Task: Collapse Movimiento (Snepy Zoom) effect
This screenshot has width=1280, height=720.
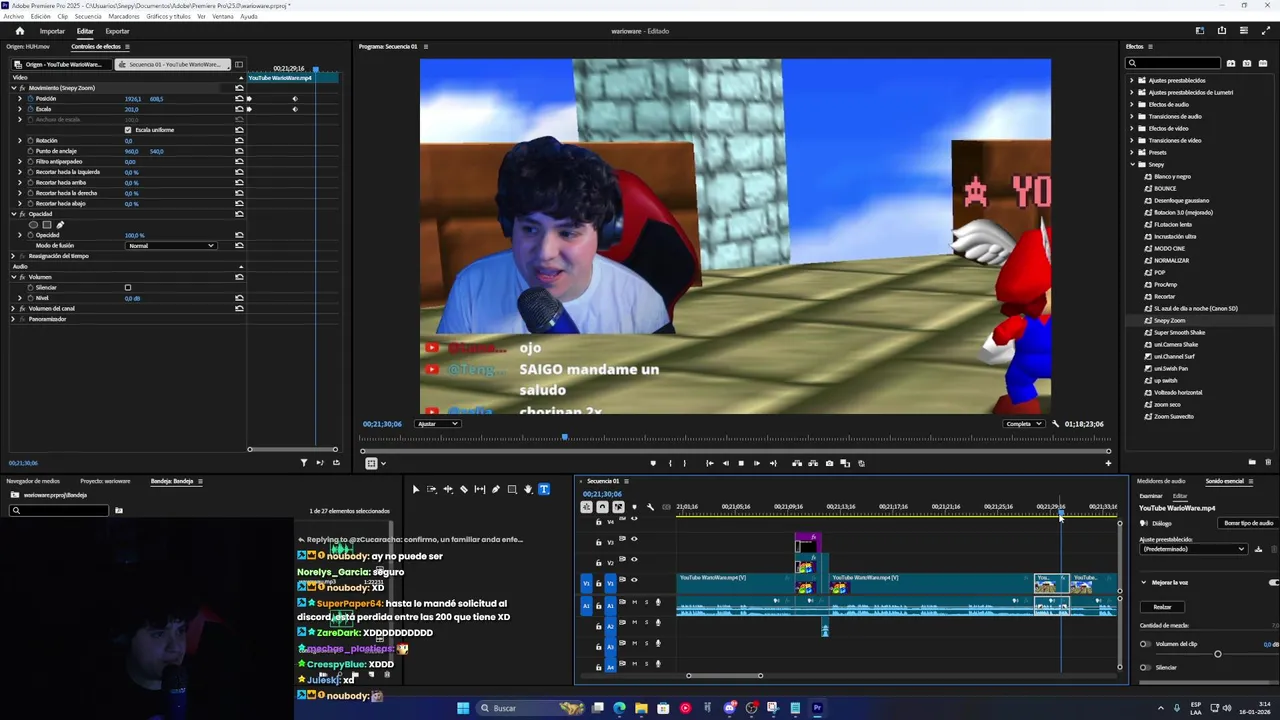Action: coord(14,88)
